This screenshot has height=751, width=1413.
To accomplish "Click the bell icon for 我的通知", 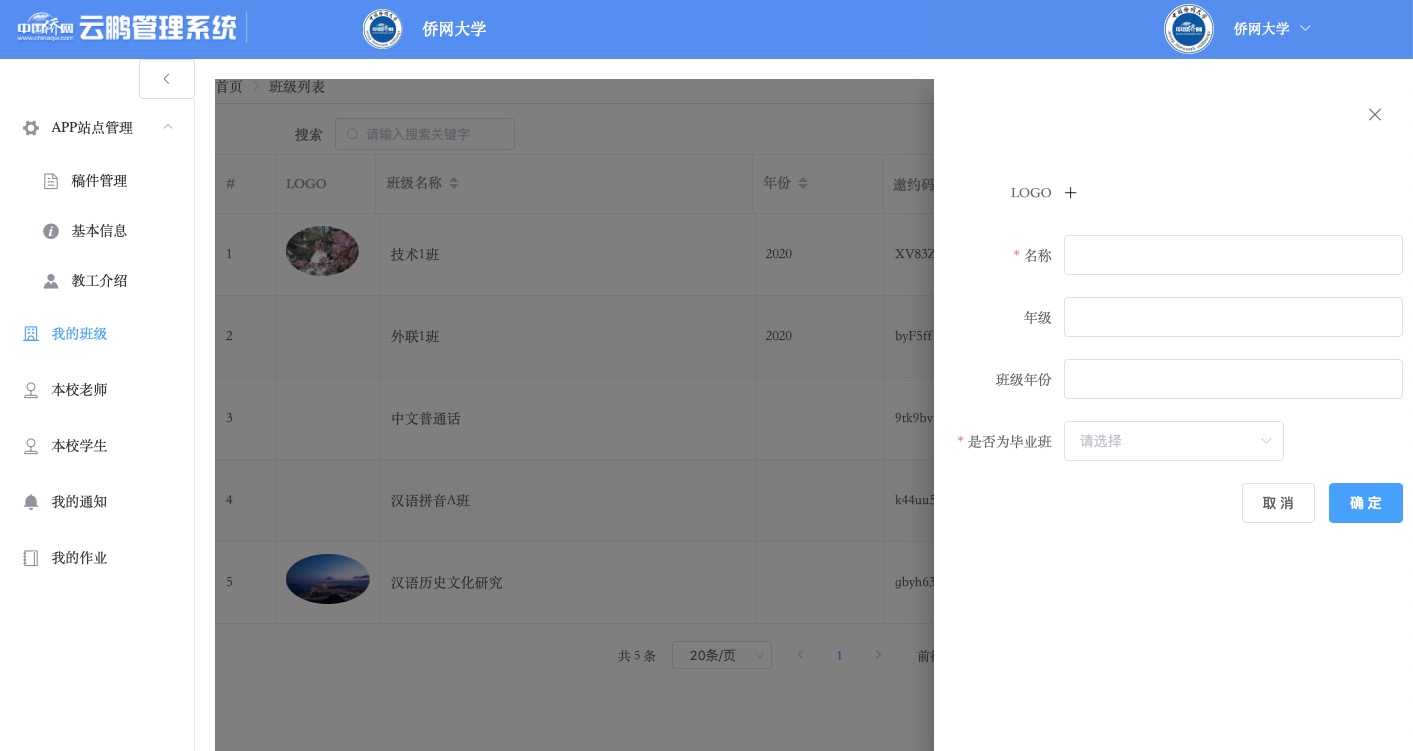I will 31,502.
